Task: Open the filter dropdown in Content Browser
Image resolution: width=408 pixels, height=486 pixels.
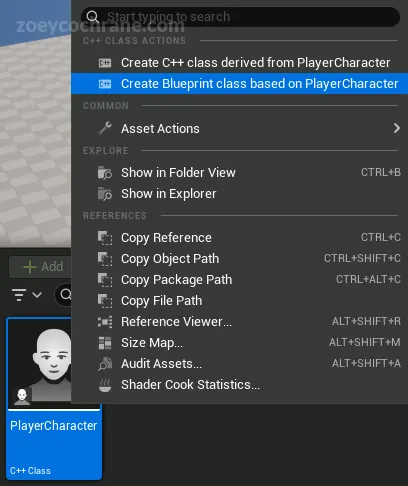Action: pos(26,295)
